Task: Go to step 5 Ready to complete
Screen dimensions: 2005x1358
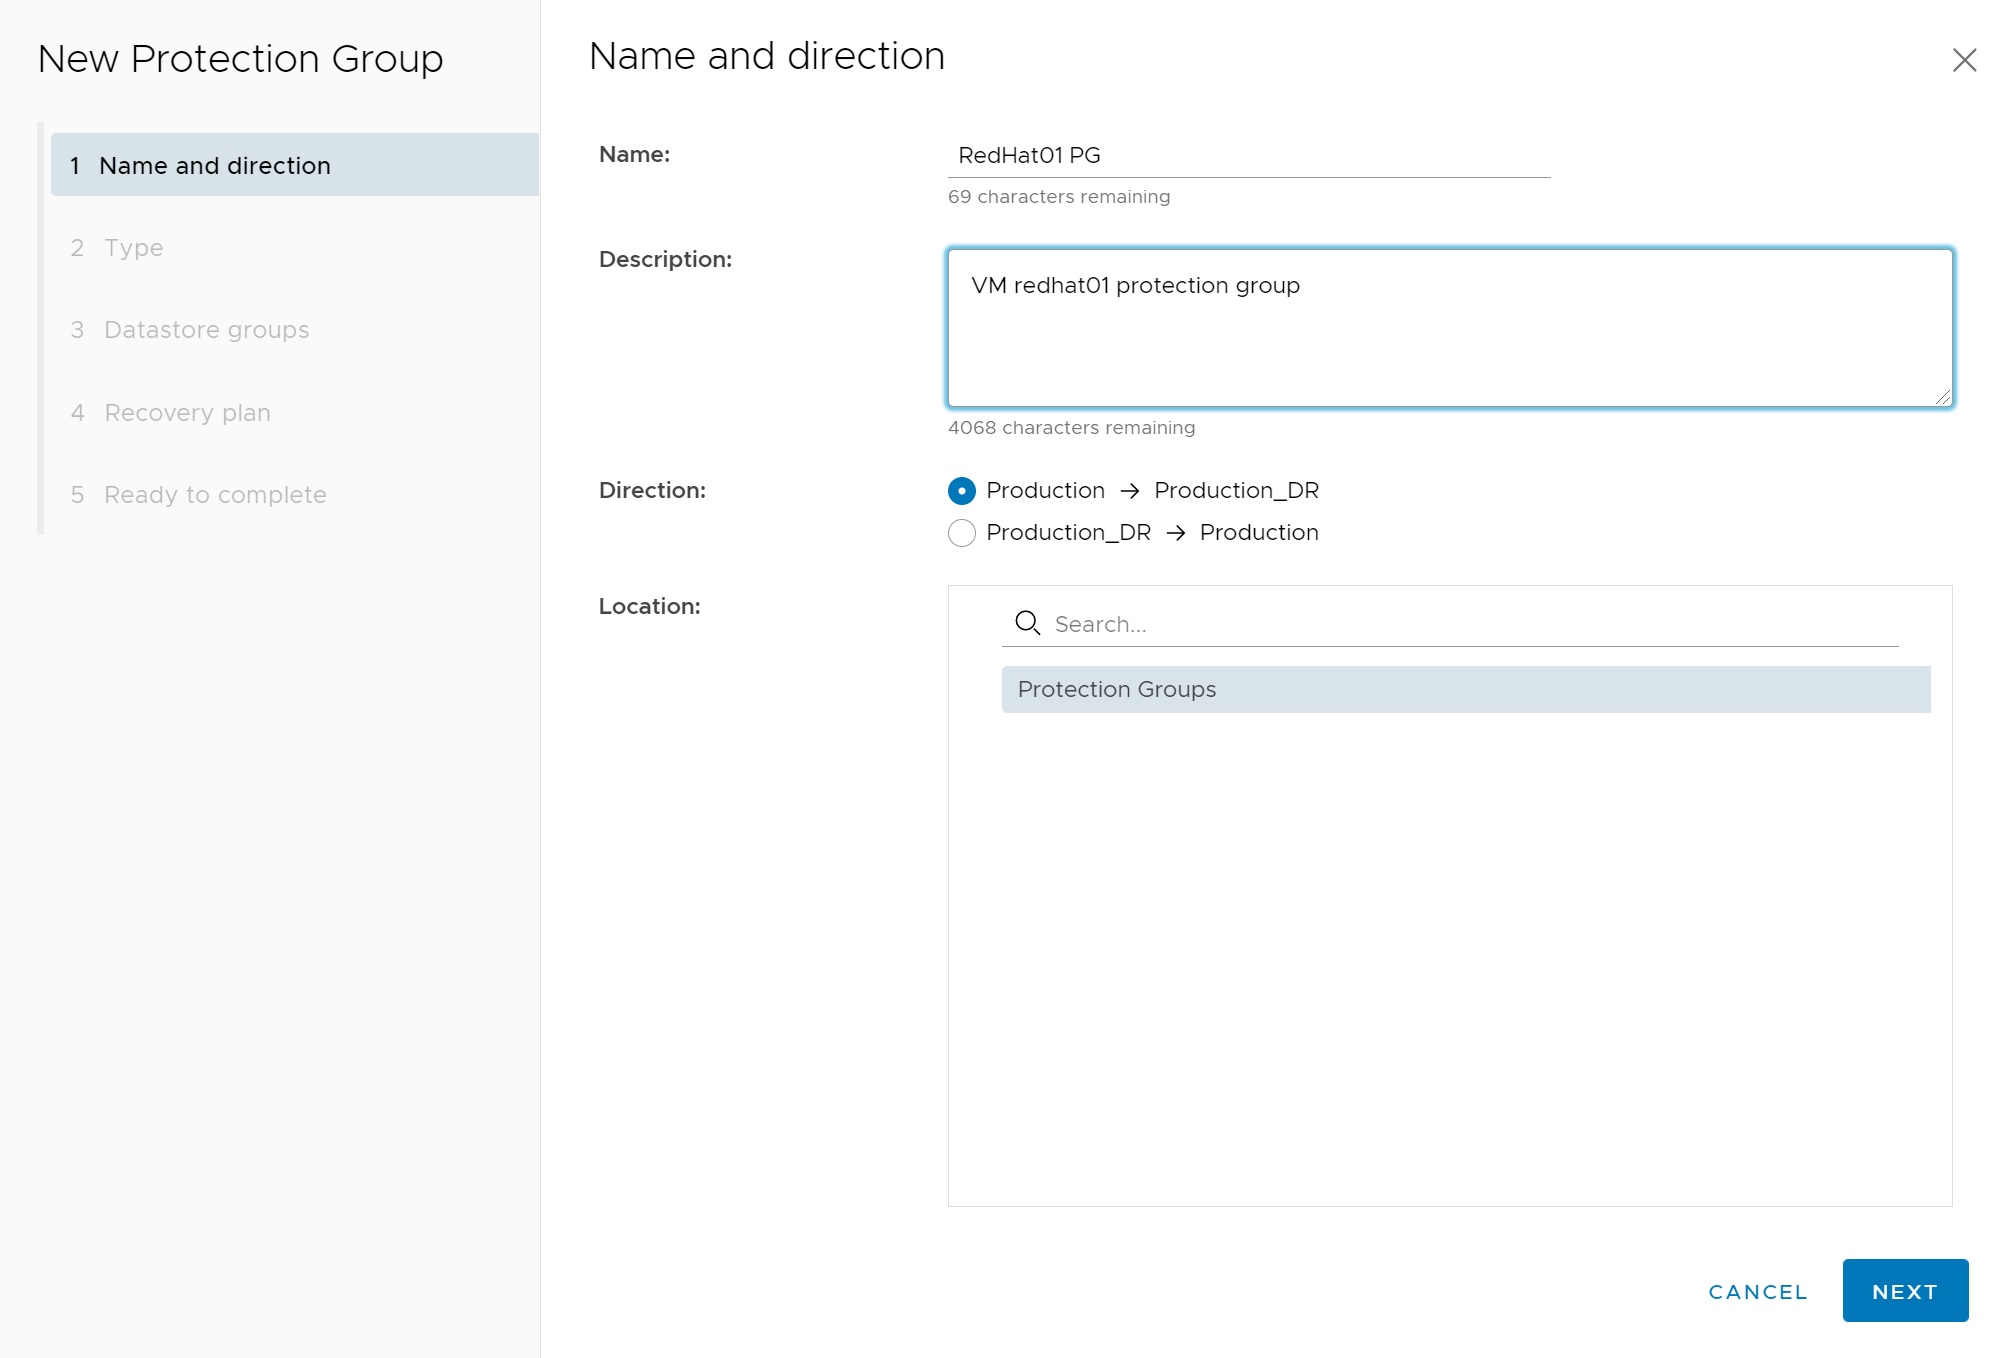Action: point(215,495)
